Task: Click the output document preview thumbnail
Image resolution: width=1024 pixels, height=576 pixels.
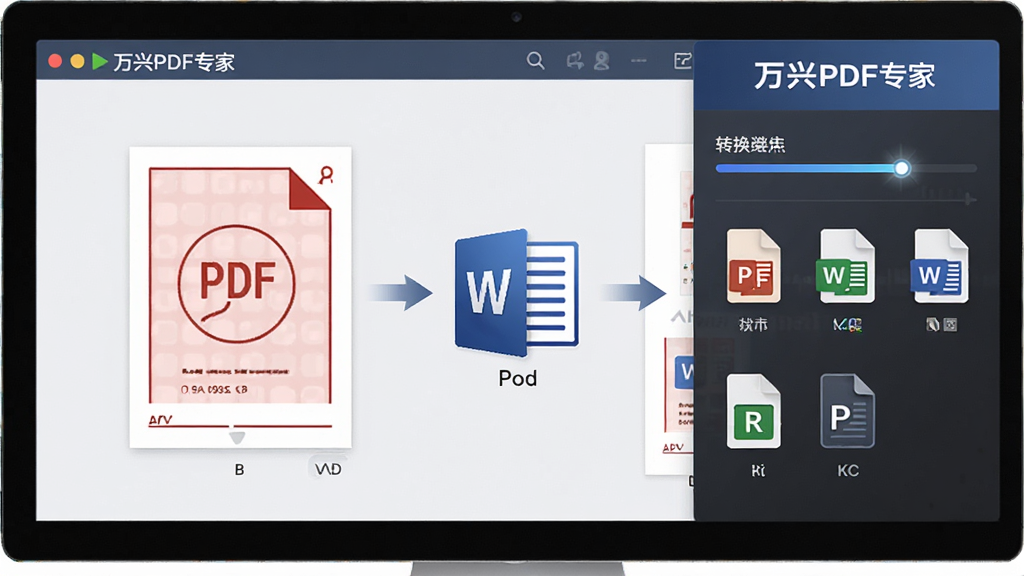Action: [669, 309]
